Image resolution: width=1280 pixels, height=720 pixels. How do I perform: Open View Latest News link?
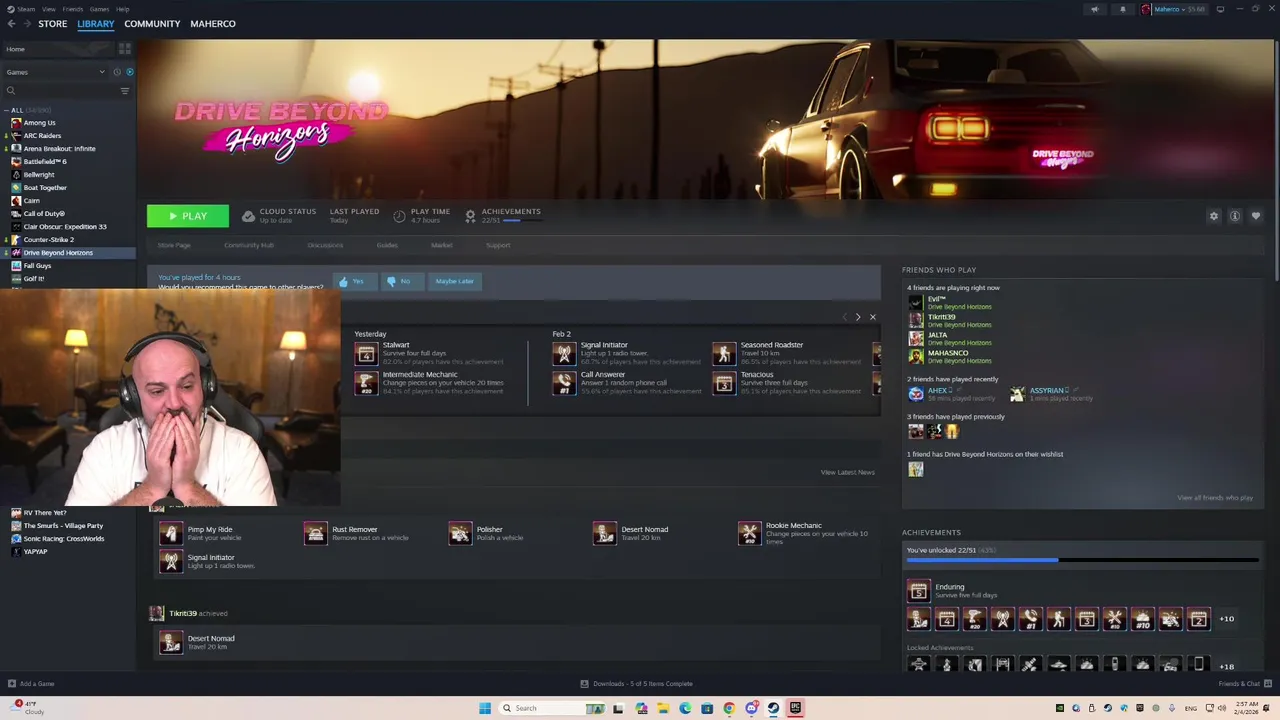pyautogui.click(x=847, y=472)
